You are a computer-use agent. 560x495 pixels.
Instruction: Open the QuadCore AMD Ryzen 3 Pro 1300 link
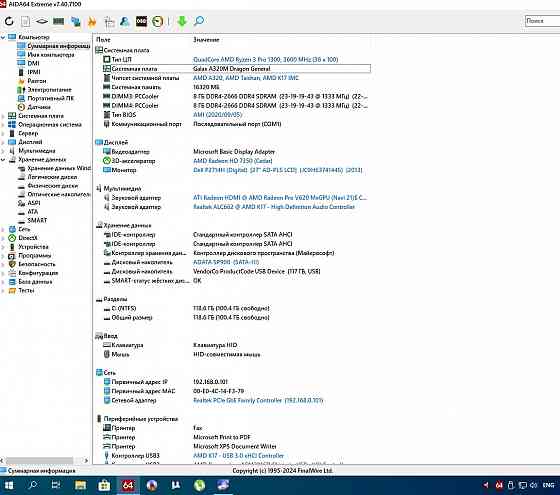click(265, 59)
